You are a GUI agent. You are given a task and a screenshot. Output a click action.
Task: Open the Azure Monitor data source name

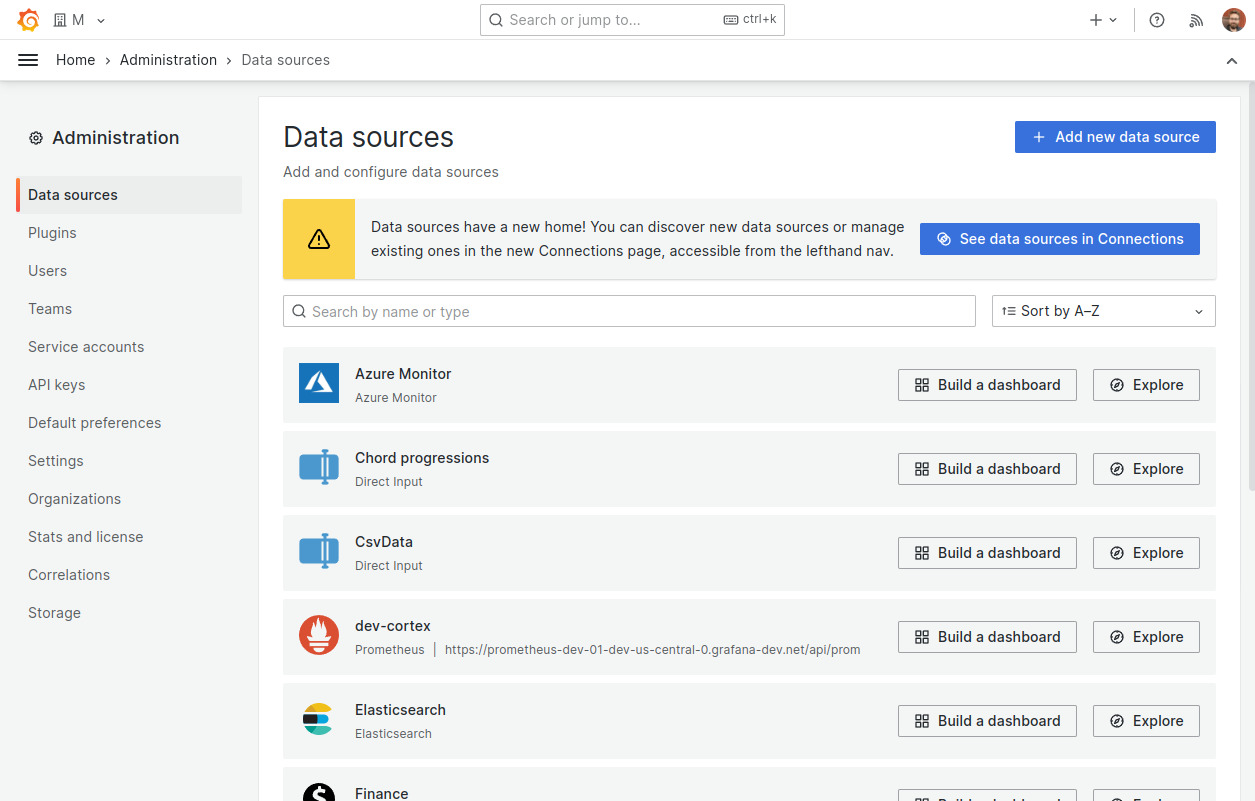tap(403, 374)
